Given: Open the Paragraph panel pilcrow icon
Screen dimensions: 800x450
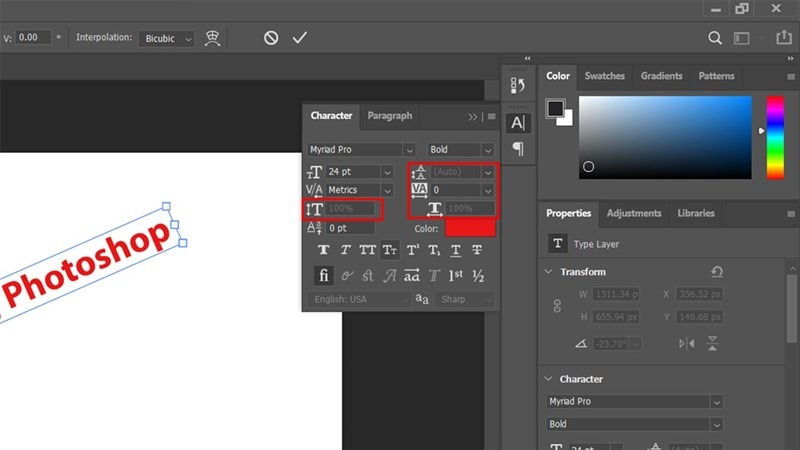Looking at the screenshot, I should click(518, 149).
